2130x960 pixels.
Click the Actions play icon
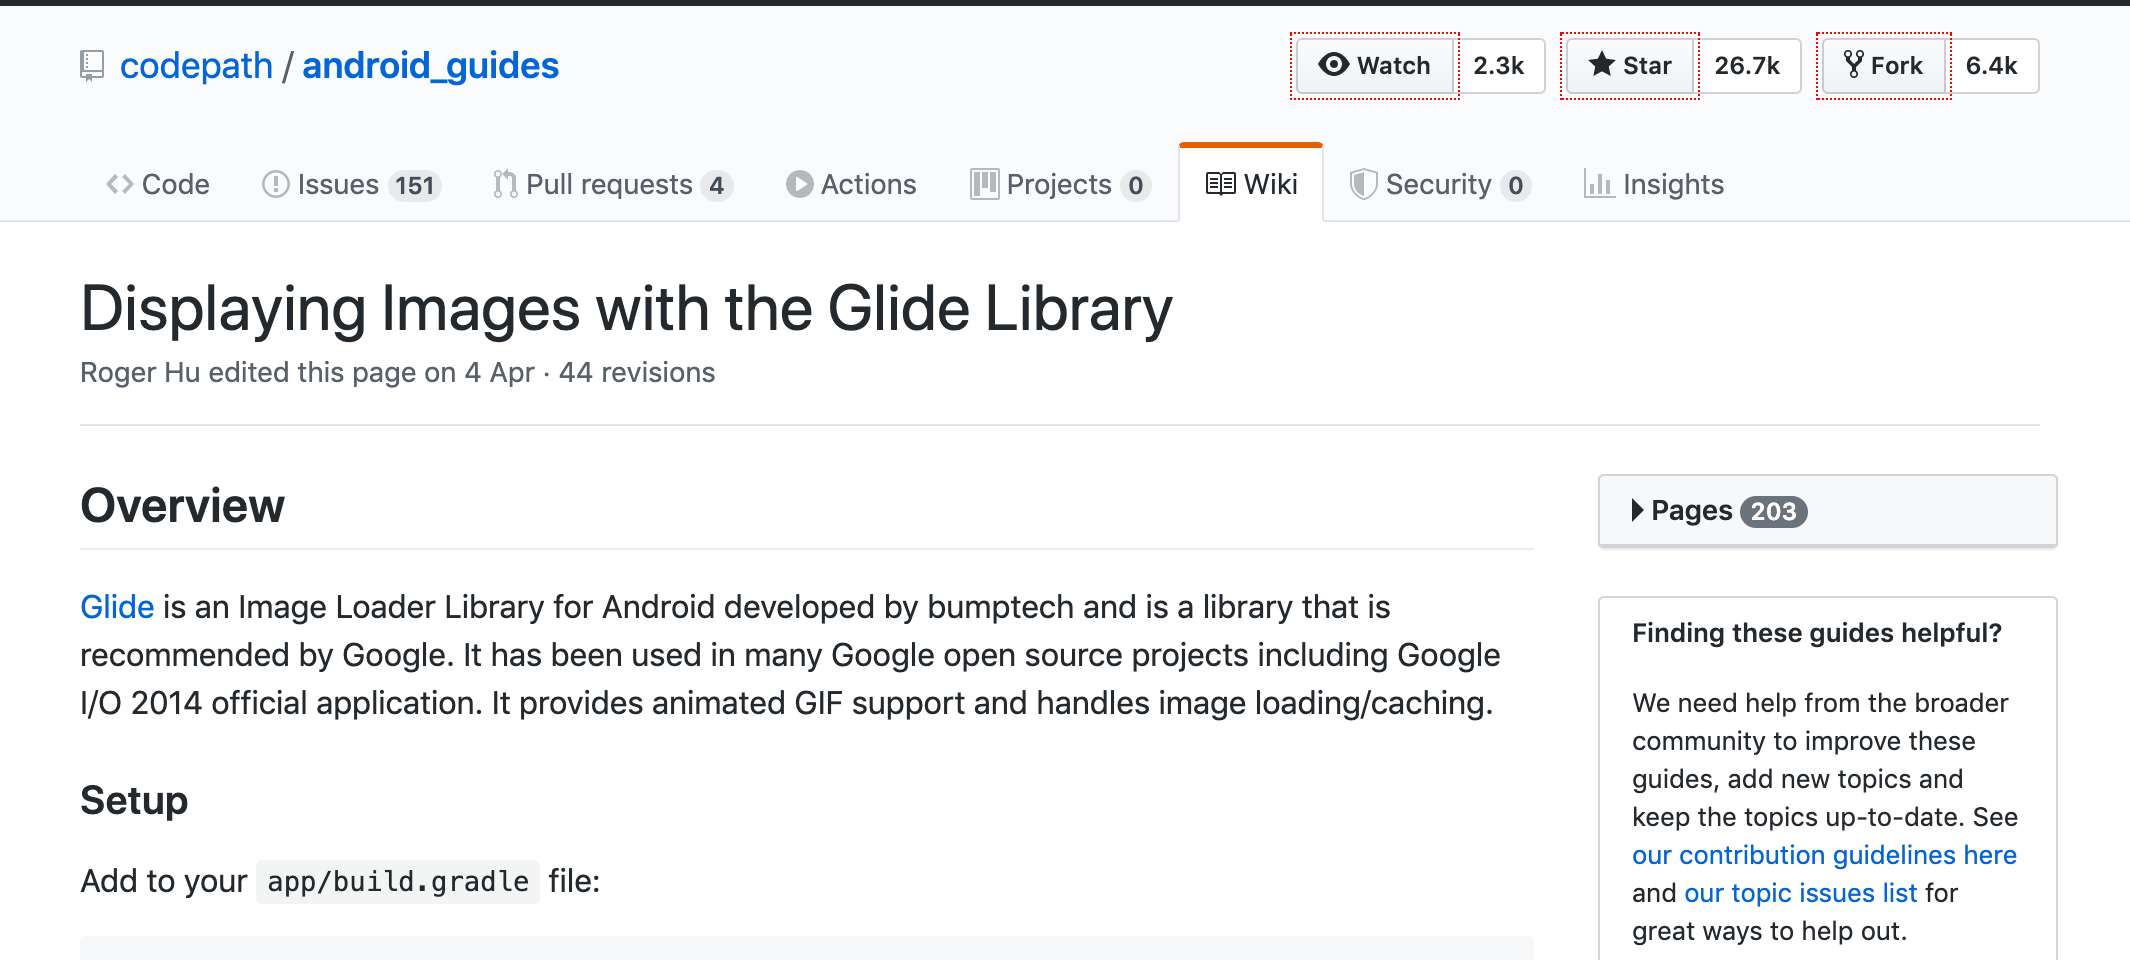click(799, 184)
